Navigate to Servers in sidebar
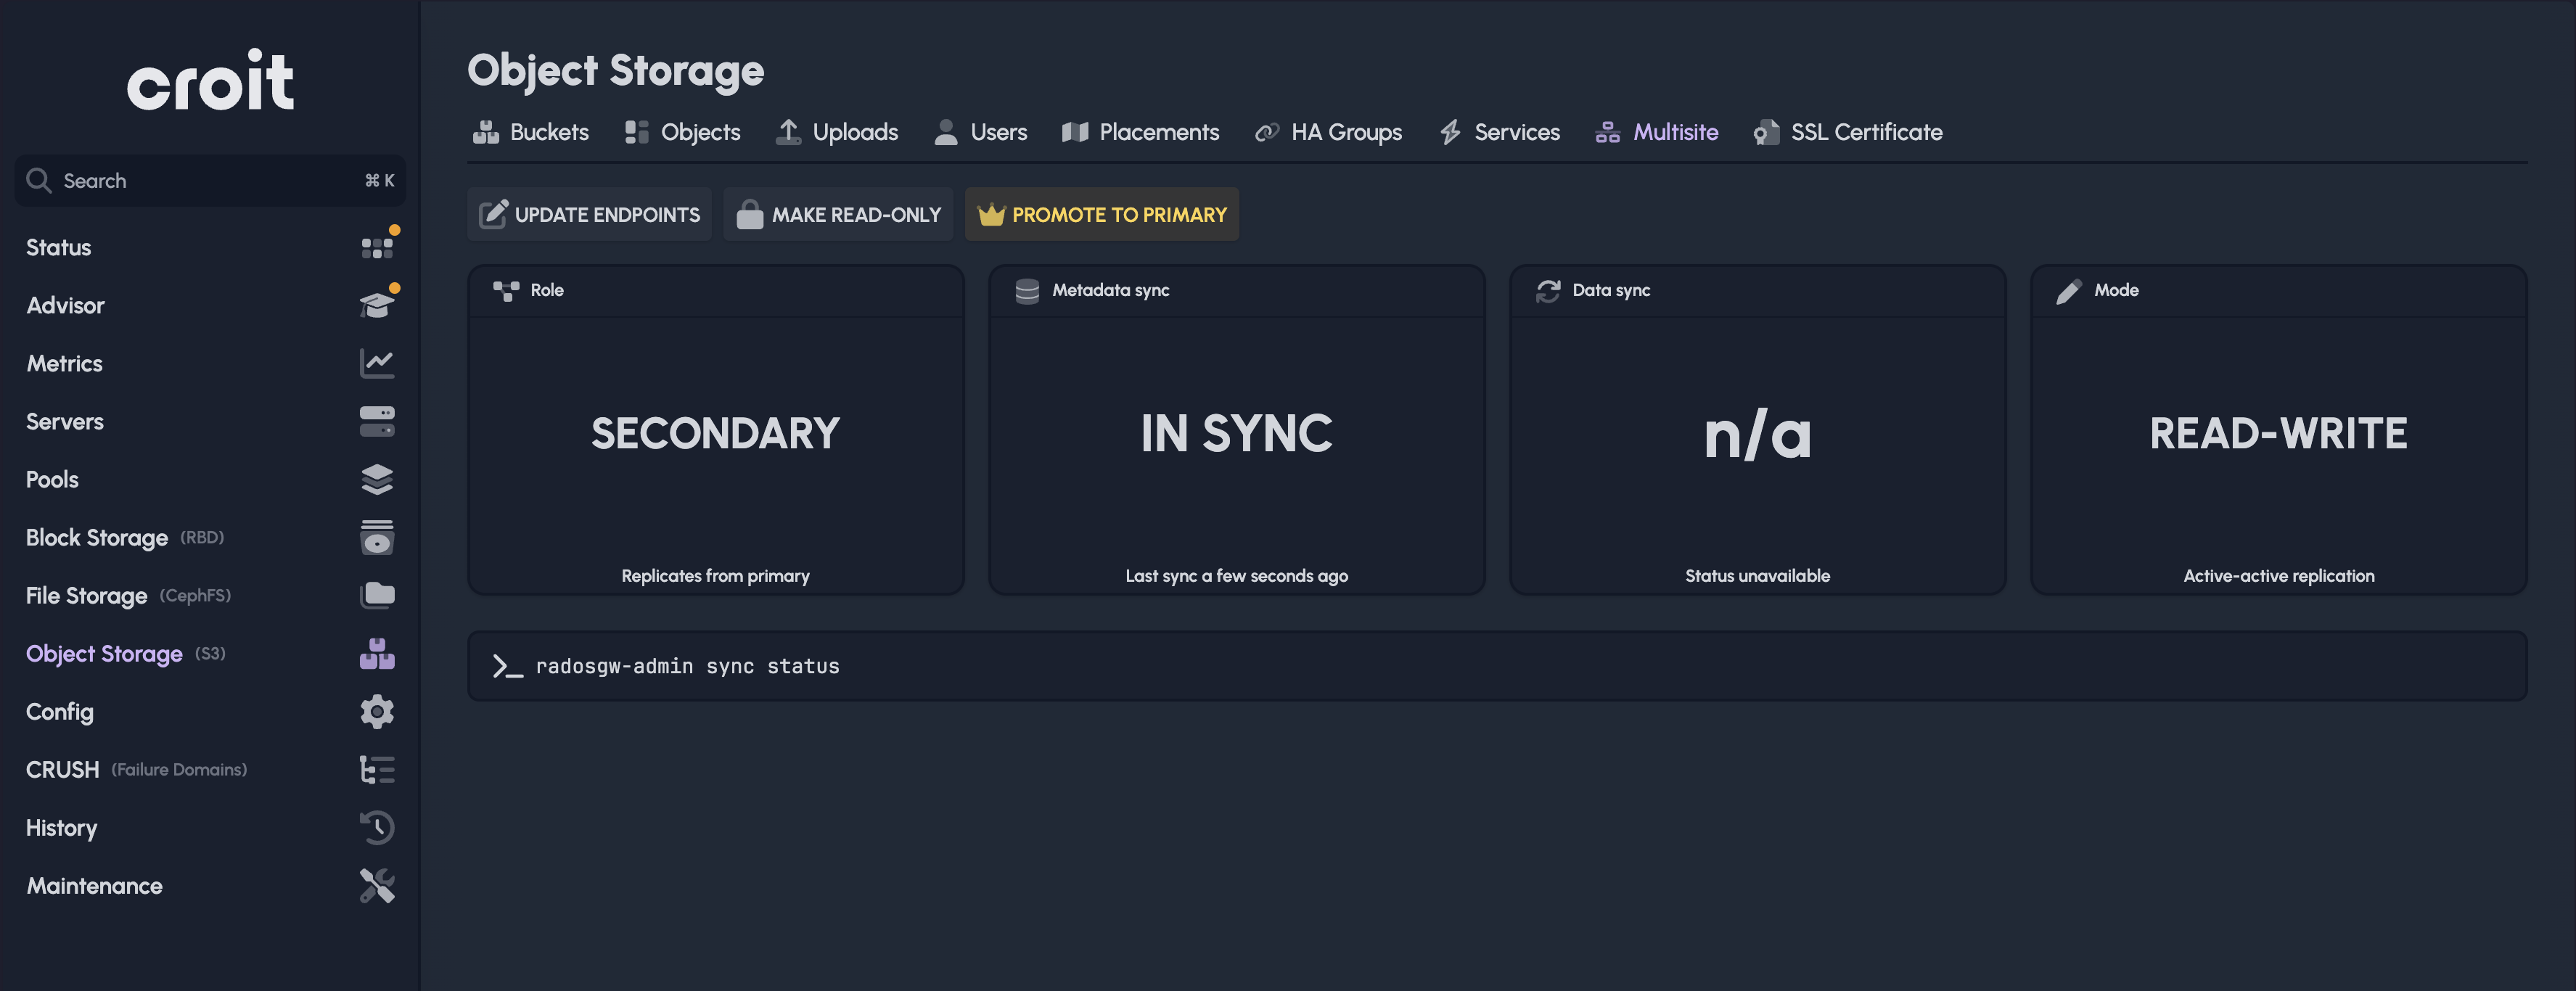Viewport: 2576px width, 991px height. click(64, 421)
